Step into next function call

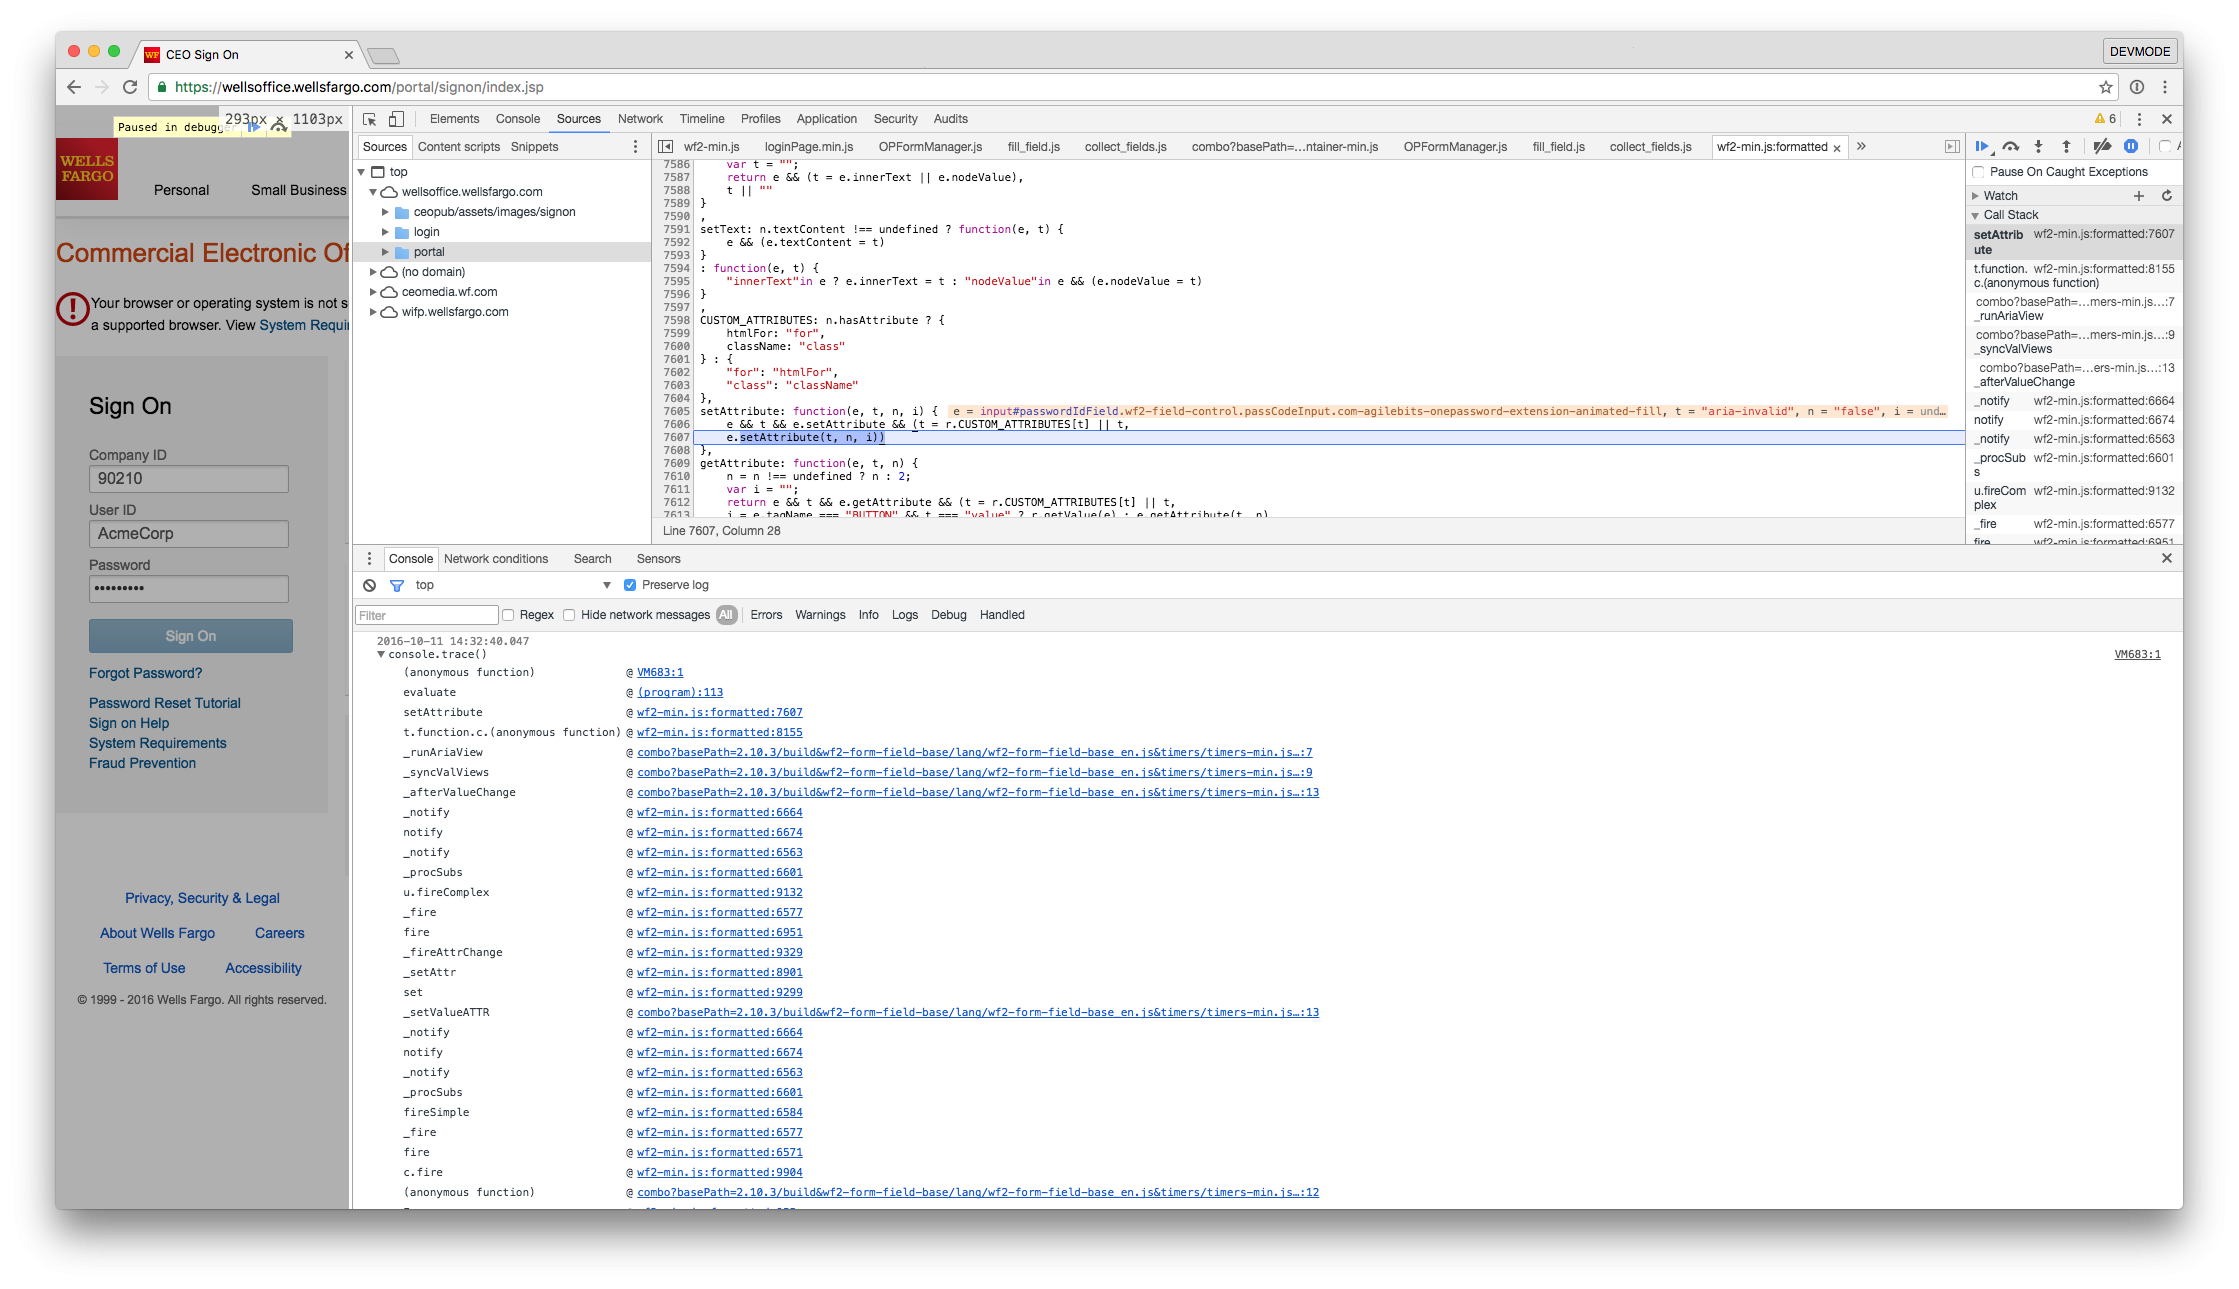(2038, 147)
